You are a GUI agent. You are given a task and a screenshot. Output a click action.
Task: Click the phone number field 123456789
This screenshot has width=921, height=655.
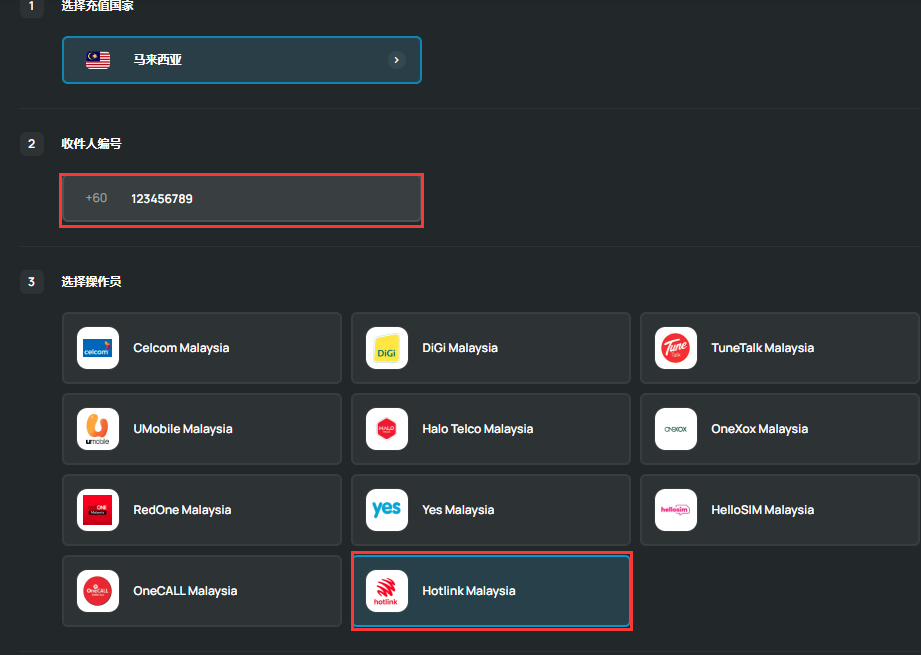[270, 199]
